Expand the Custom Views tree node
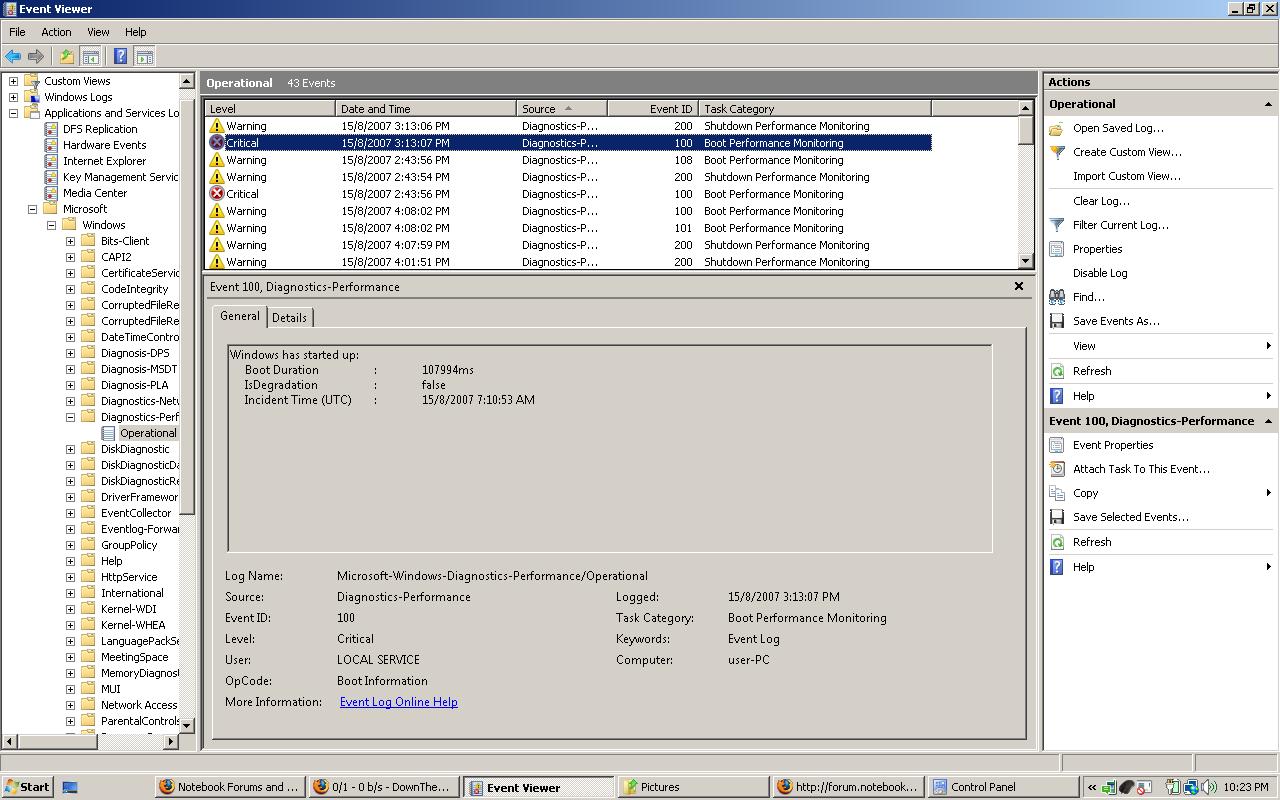The width and height of the screenshot is (1280, 800). [13, 81]
